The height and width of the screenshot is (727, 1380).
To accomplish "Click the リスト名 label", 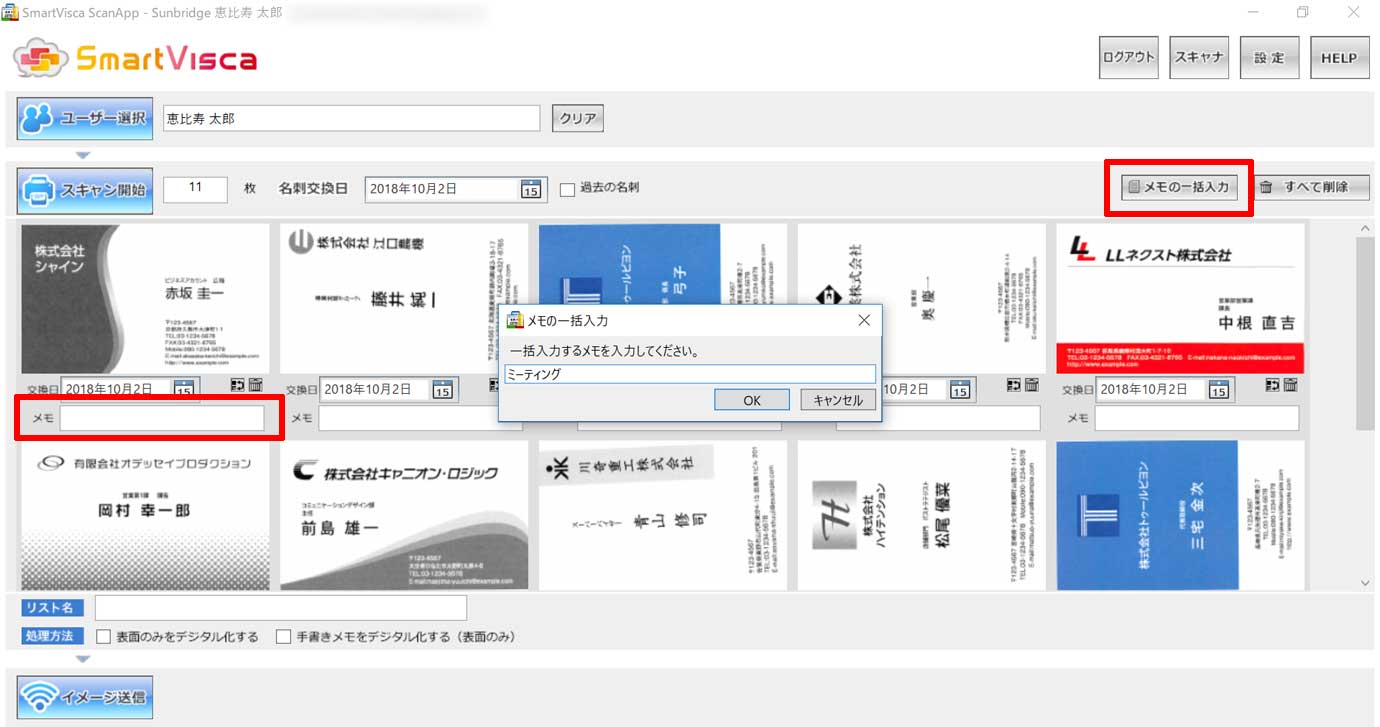I will coord(53,608).
